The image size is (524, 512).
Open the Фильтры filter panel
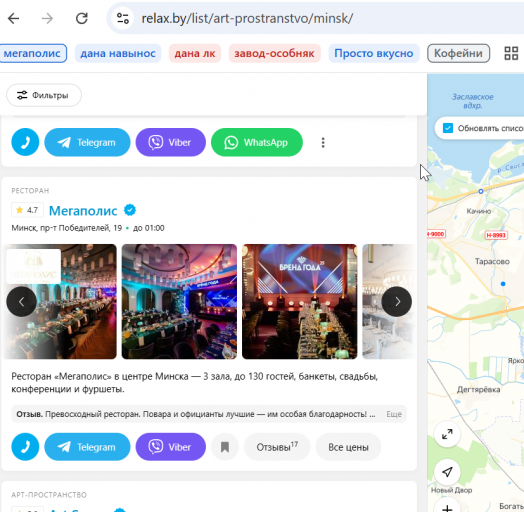(44, 95)
